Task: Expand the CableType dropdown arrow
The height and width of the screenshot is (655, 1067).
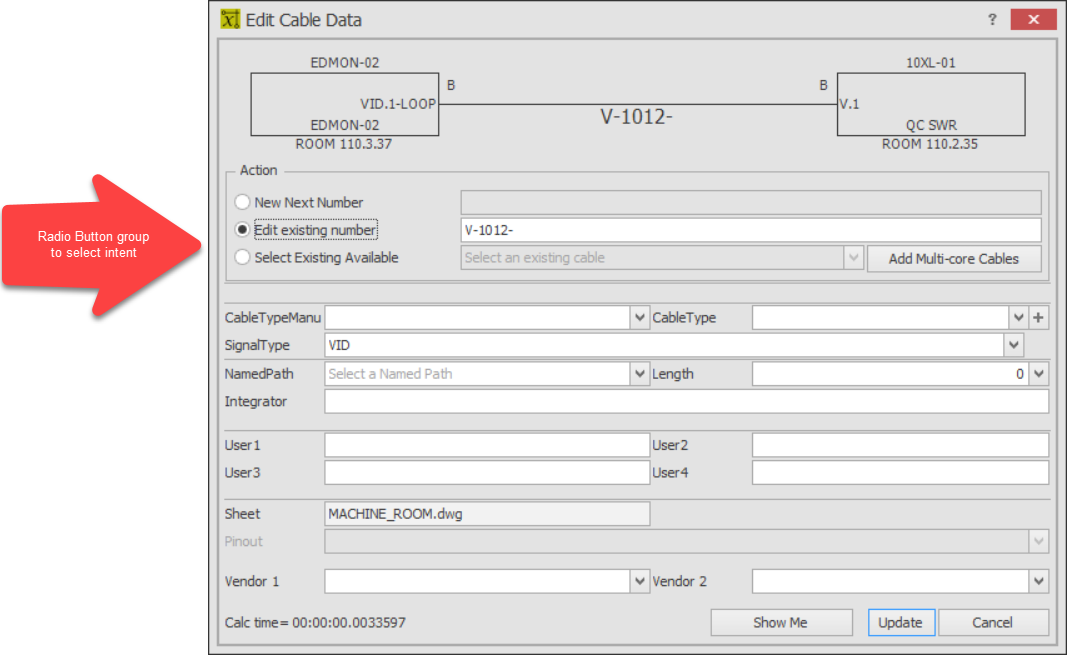Action: (x=1018, y=318)
